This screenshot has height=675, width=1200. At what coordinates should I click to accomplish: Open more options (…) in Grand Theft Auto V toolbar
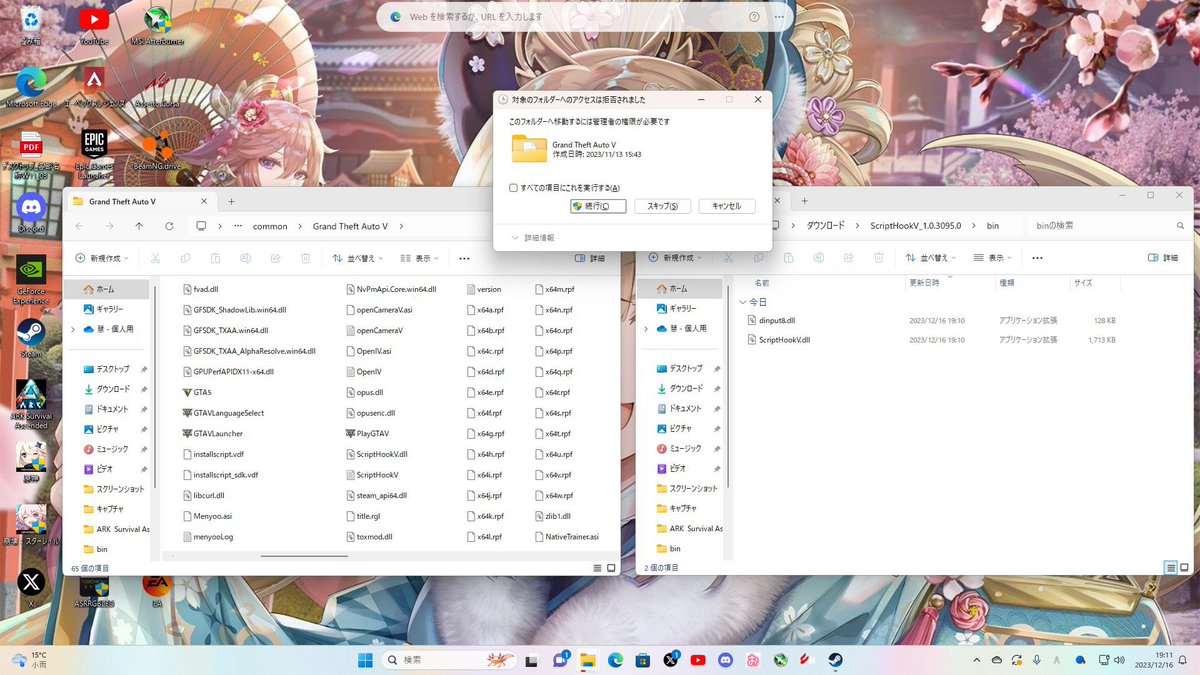pyautogui.click(x=464, y=258)
